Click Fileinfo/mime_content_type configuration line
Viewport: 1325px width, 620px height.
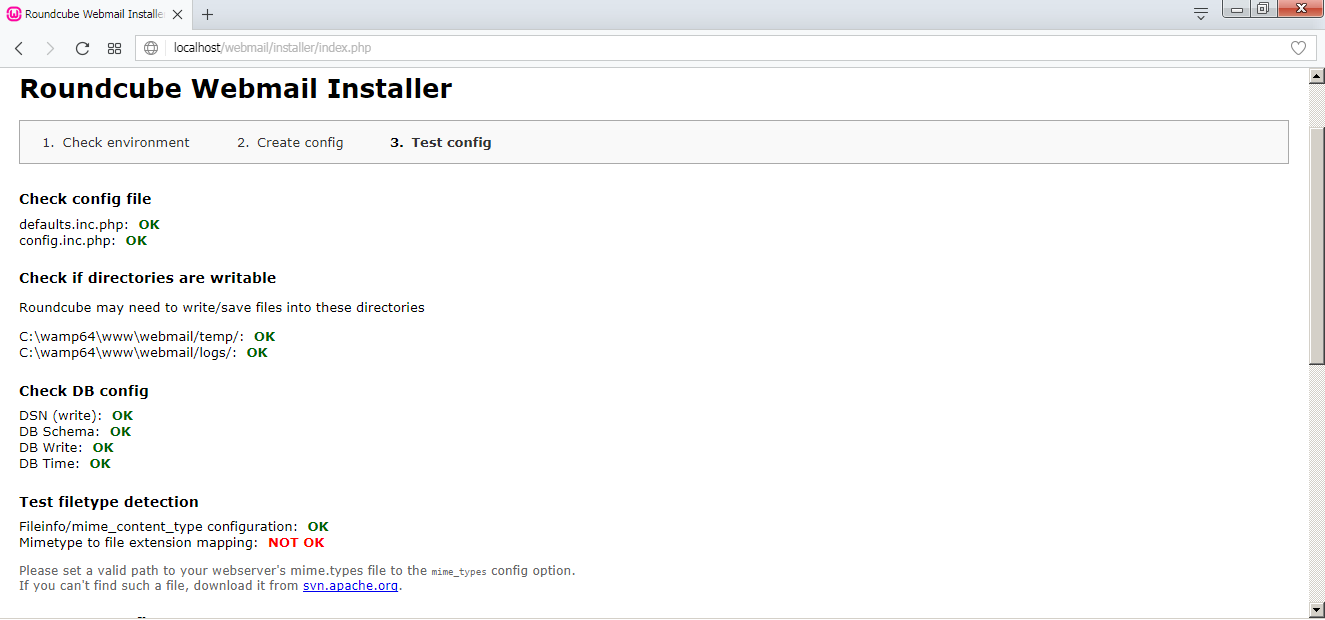[174, 527]
